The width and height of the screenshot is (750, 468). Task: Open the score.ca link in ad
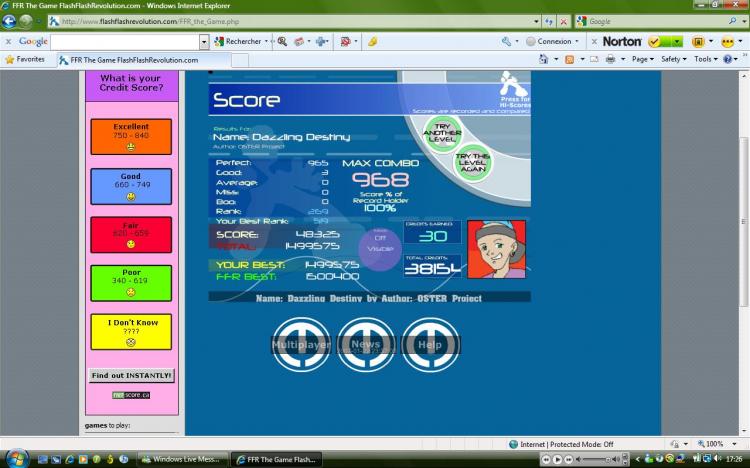click(x=132, y=395)
